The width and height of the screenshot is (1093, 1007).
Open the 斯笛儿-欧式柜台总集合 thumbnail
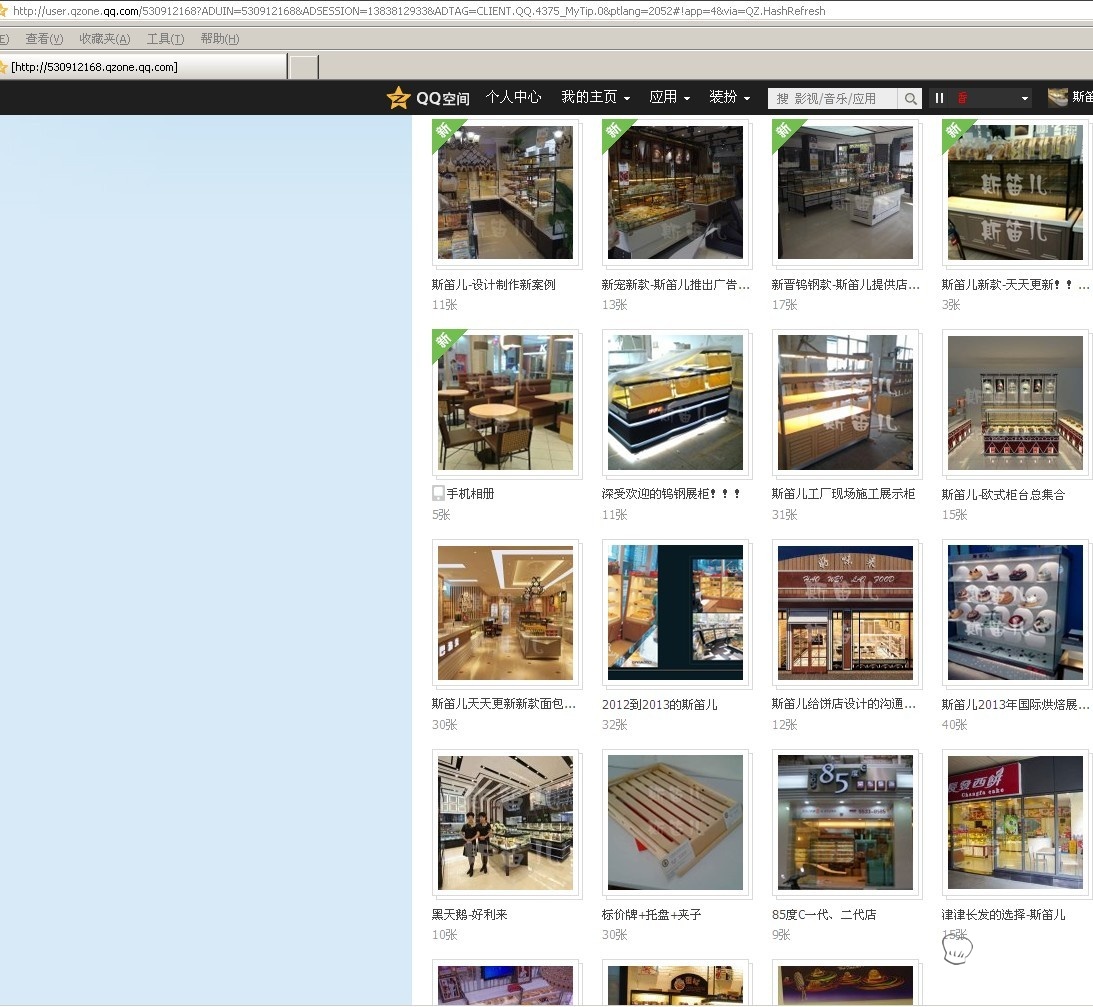click(1016, 402)
